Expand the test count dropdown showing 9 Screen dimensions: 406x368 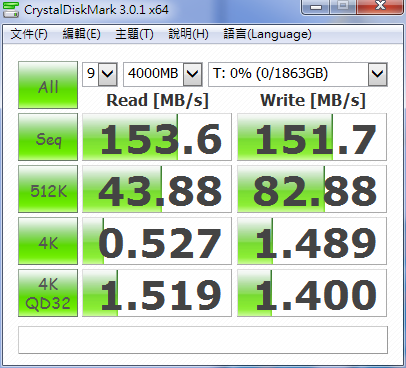pos(108,74)
